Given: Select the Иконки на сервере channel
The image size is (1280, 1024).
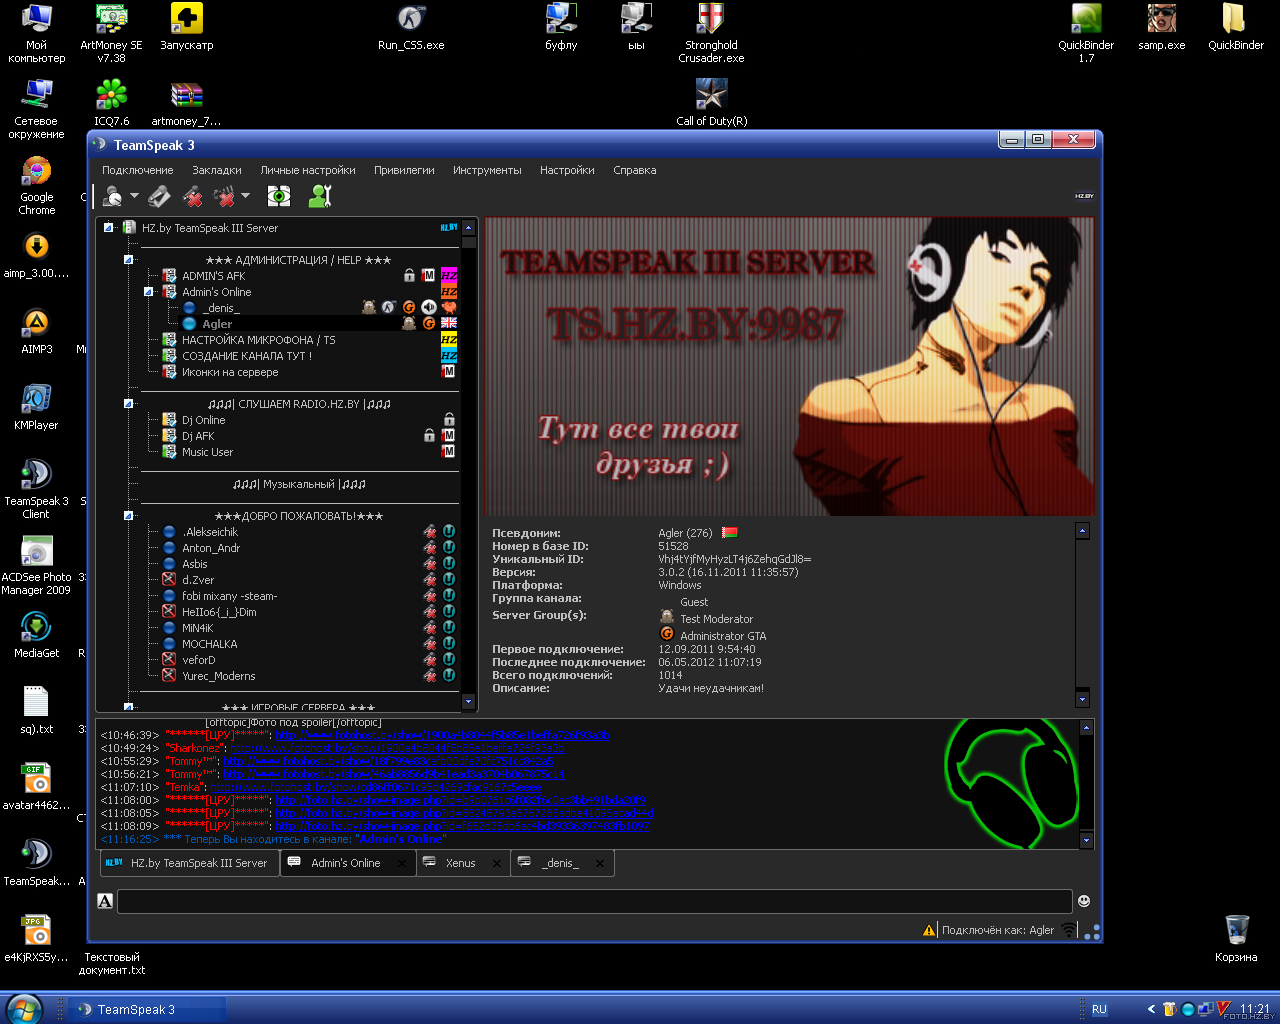Looking at the screenshot, I should (230, 372).
